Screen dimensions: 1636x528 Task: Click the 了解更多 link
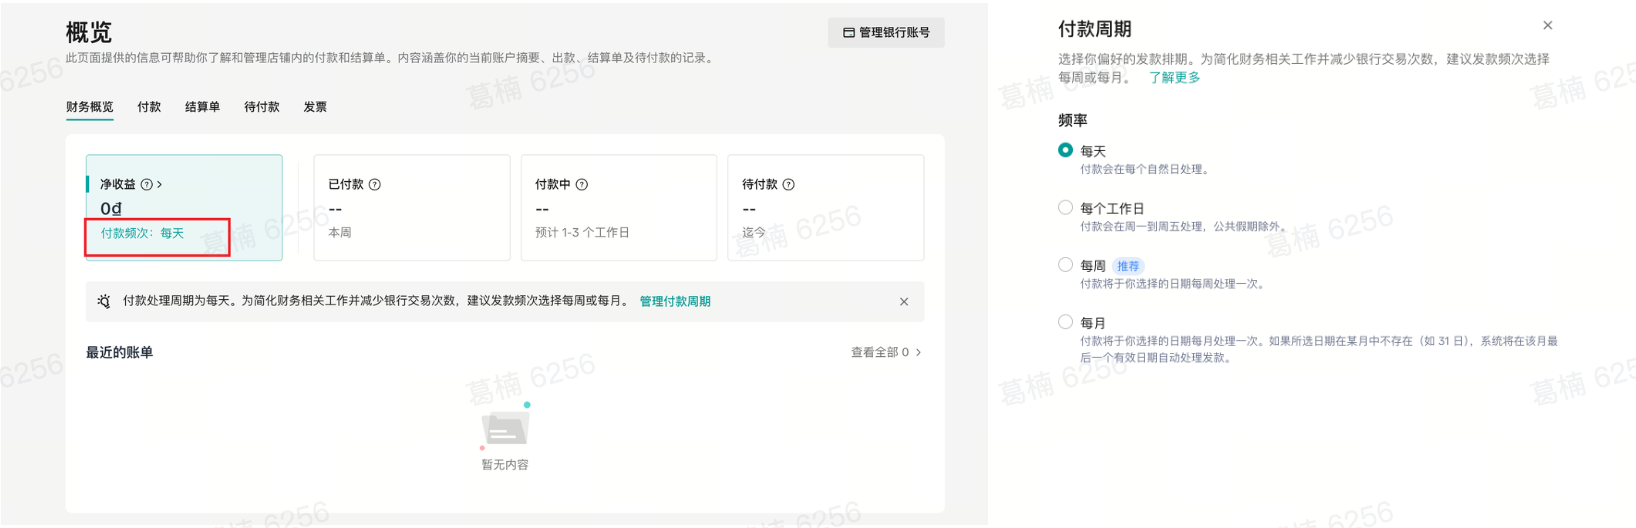pyautogui.click(x=1174, y=77)
